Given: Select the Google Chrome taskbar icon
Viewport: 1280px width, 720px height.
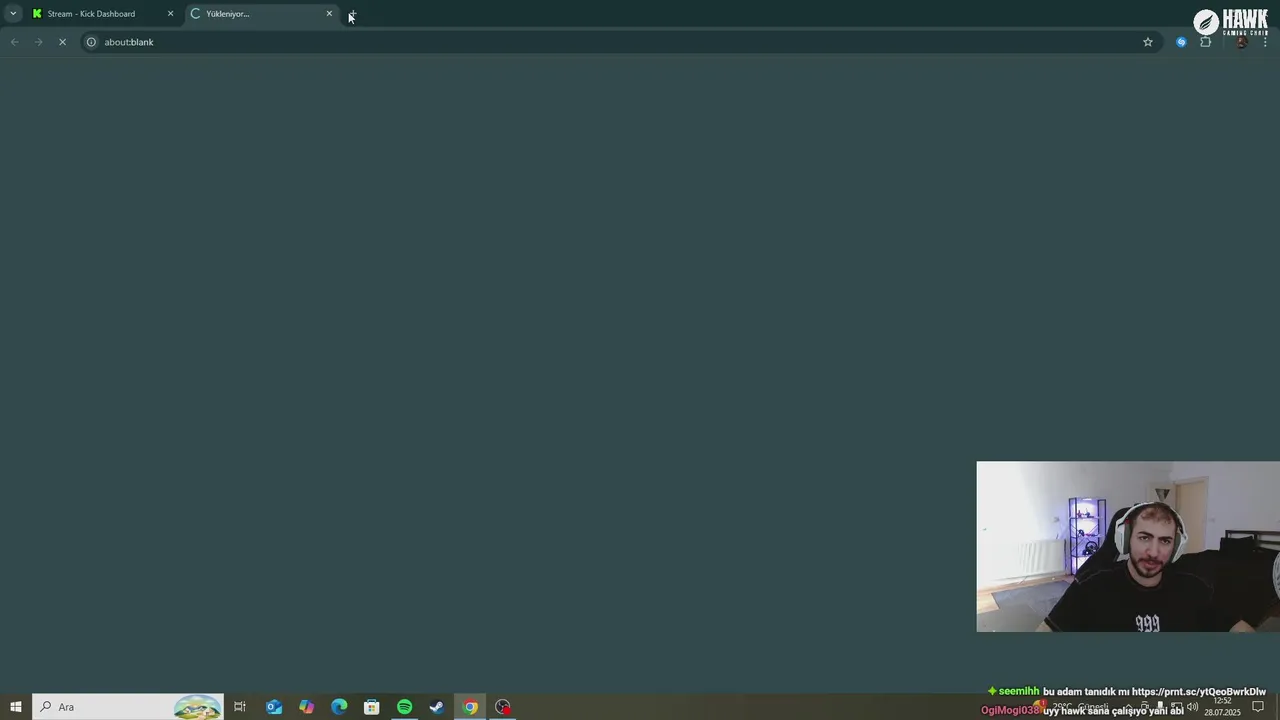Looking at the screenshot, I should click(470, 707).
